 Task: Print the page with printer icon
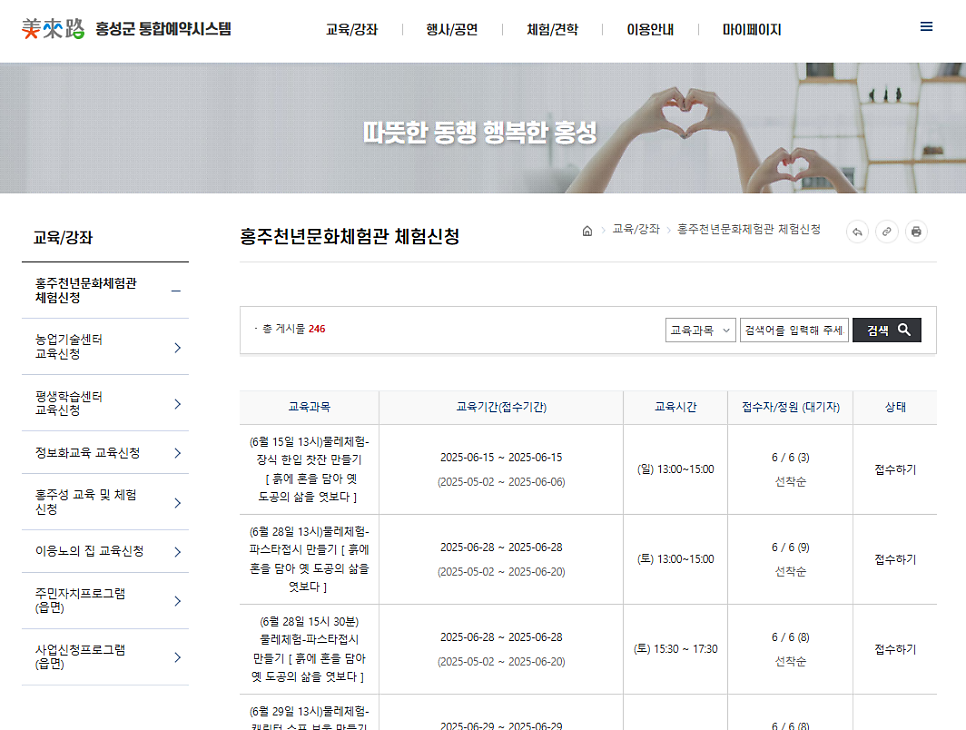[916, 232]
